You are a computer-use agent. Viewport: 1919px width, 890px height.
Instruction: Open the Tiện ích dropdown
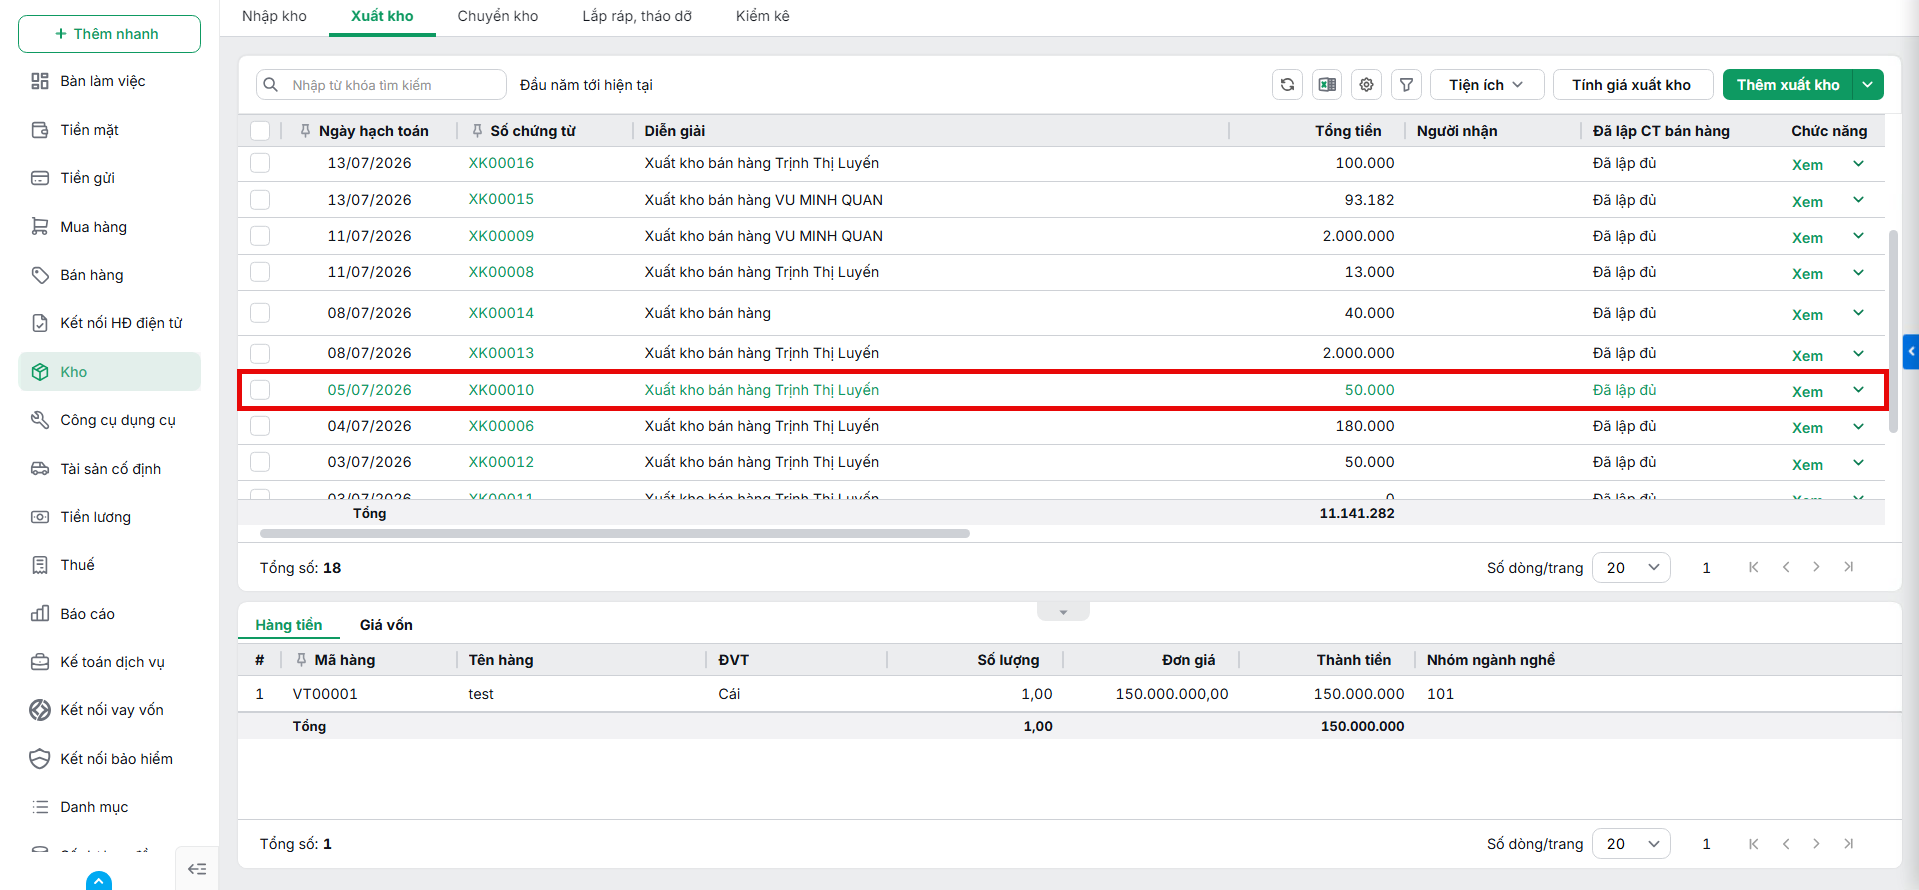[x=1487, y=85]
